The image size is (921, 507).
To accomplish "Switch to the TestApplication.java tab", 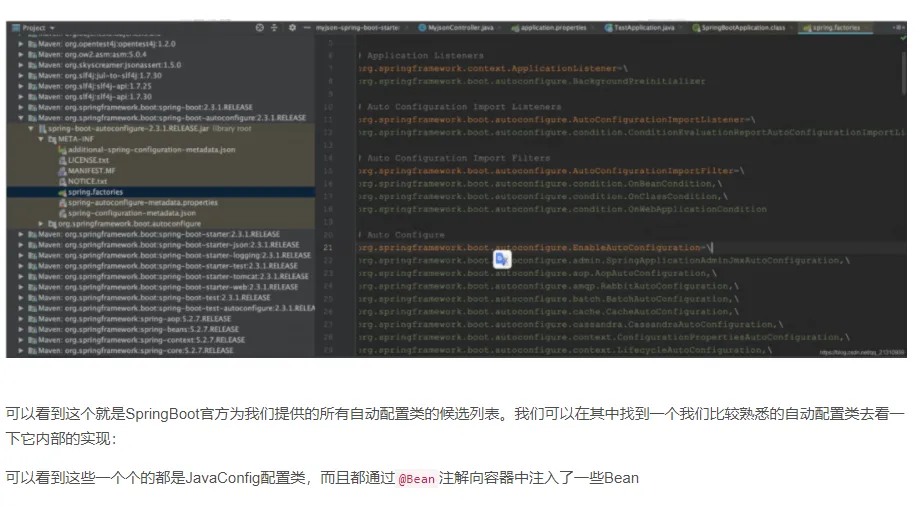I will click(x=644, y=28).
